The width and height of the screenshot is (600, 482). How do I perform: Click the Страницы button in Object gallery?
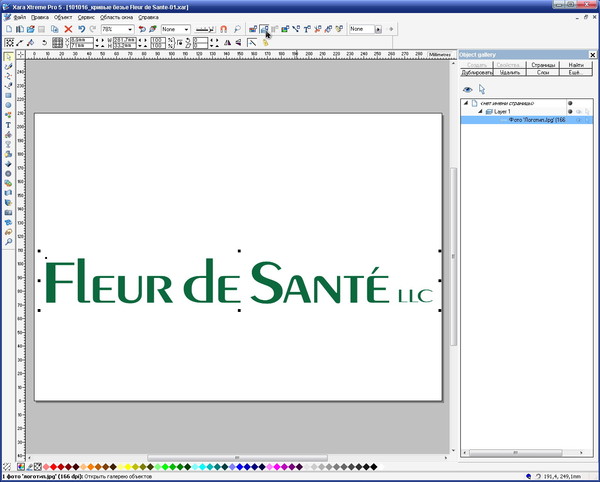[543, 65]
